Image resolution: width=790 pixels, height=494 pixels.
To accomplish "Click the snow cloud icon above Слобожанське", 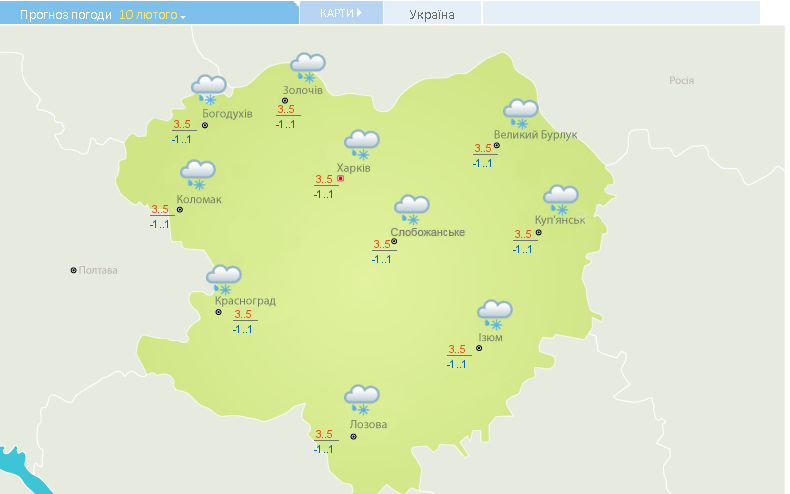I will [412, 210].
